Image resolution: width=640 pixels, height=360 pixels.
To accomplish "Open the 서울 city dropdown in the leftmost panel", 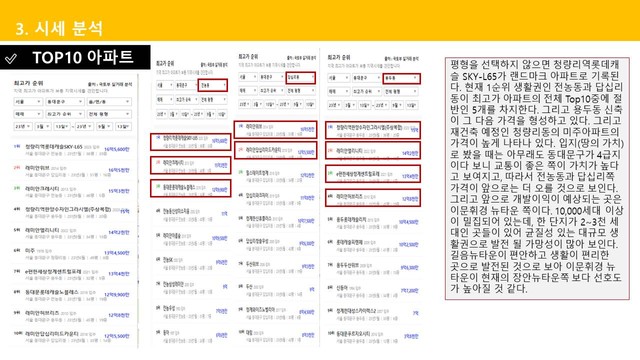I will [x=28, y=101].
